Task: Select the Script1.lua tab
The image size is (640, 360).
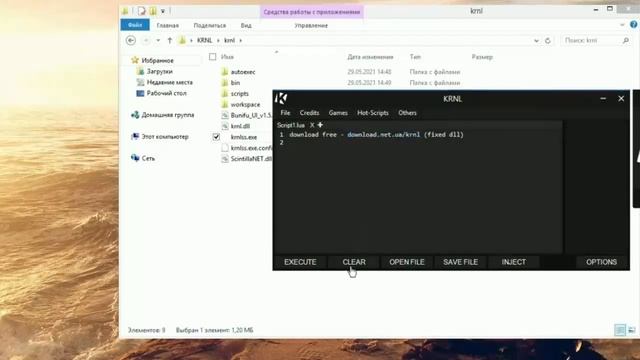Action: tap(291, 125)
